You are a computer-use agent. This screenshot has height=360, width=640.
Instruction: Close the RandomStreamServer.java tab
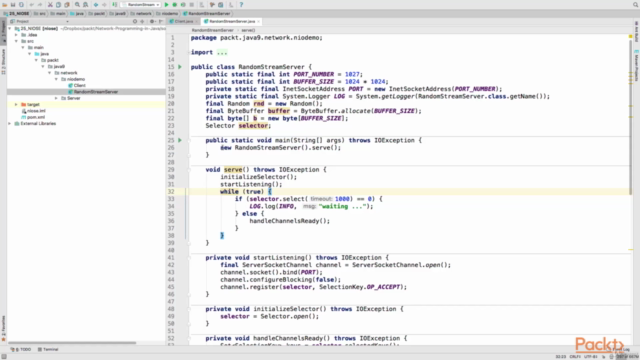(x=259, y=21)
